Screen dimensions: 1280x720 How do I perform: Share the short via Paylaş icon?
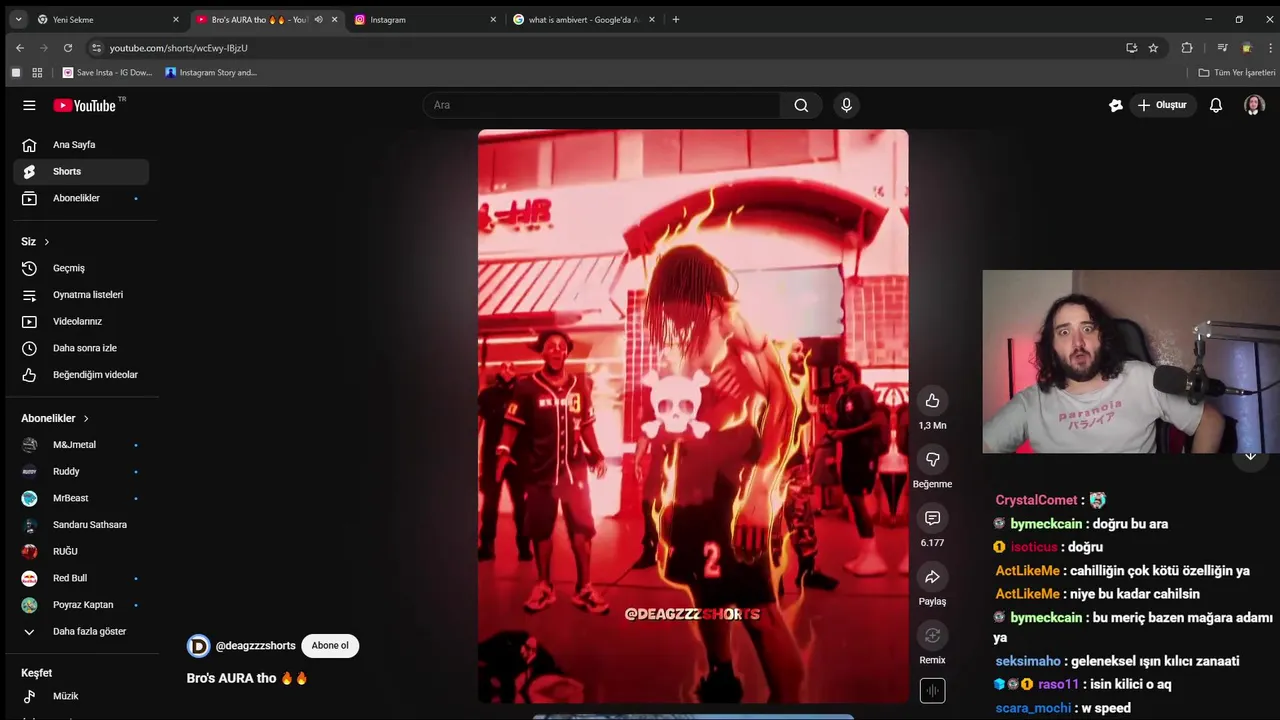click(932, 577)
